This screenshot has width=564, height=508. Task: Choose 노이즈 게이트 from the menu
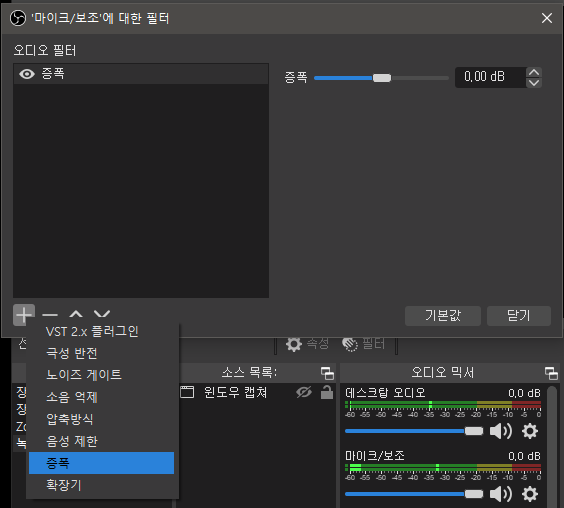point(101,375)
